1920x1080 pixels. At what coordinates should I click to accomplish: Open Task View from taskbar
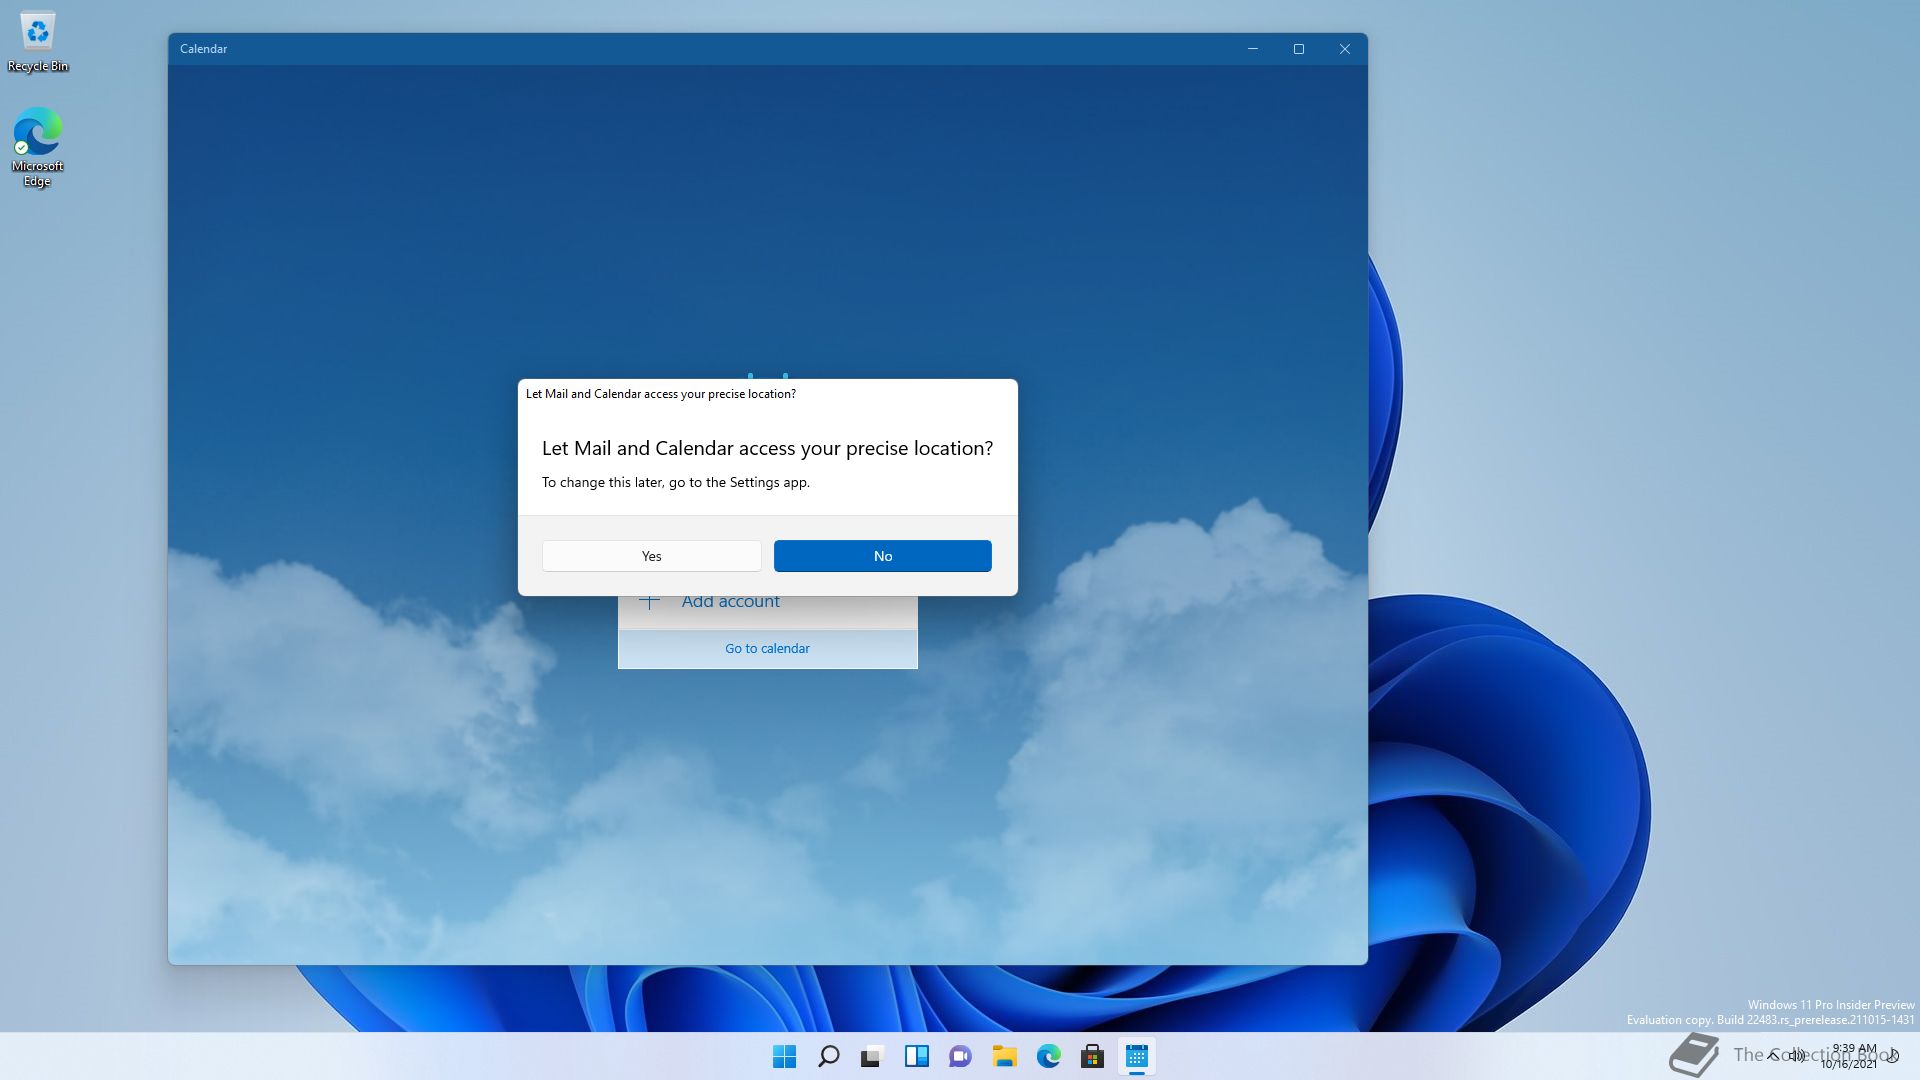click(872, 1056)
